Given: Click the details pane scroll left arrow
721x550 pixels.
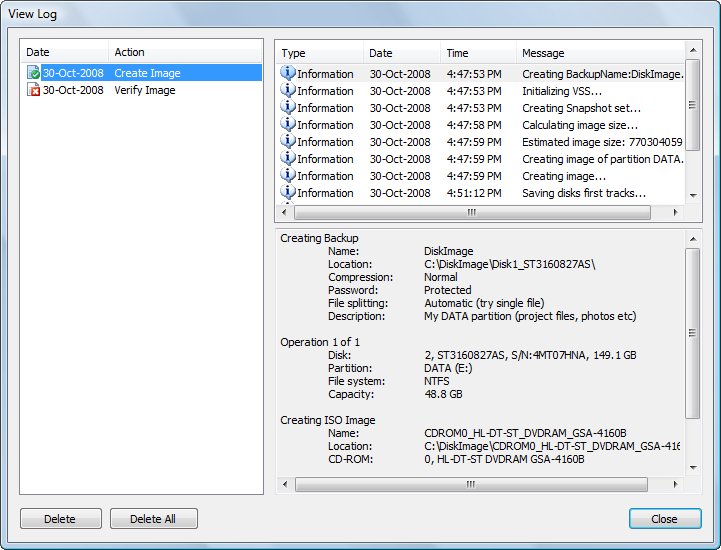Looking at the screenshot, I should tap(285, 484).
